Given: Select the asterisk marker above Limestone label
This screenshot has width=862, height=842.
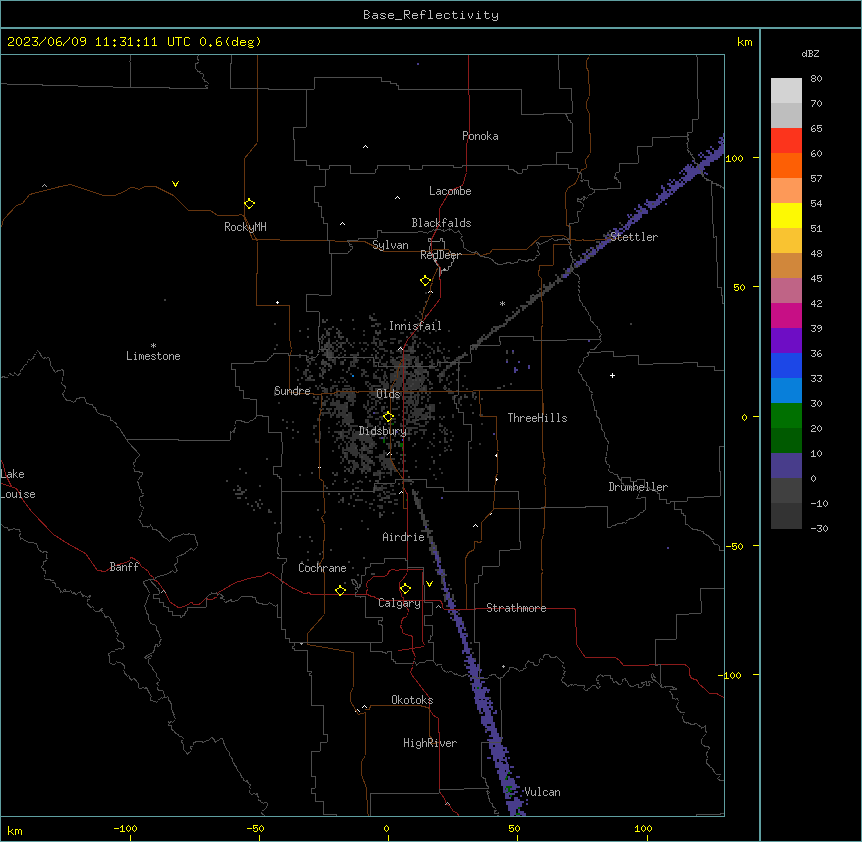Looking at the screenshot, I should 153,346.
